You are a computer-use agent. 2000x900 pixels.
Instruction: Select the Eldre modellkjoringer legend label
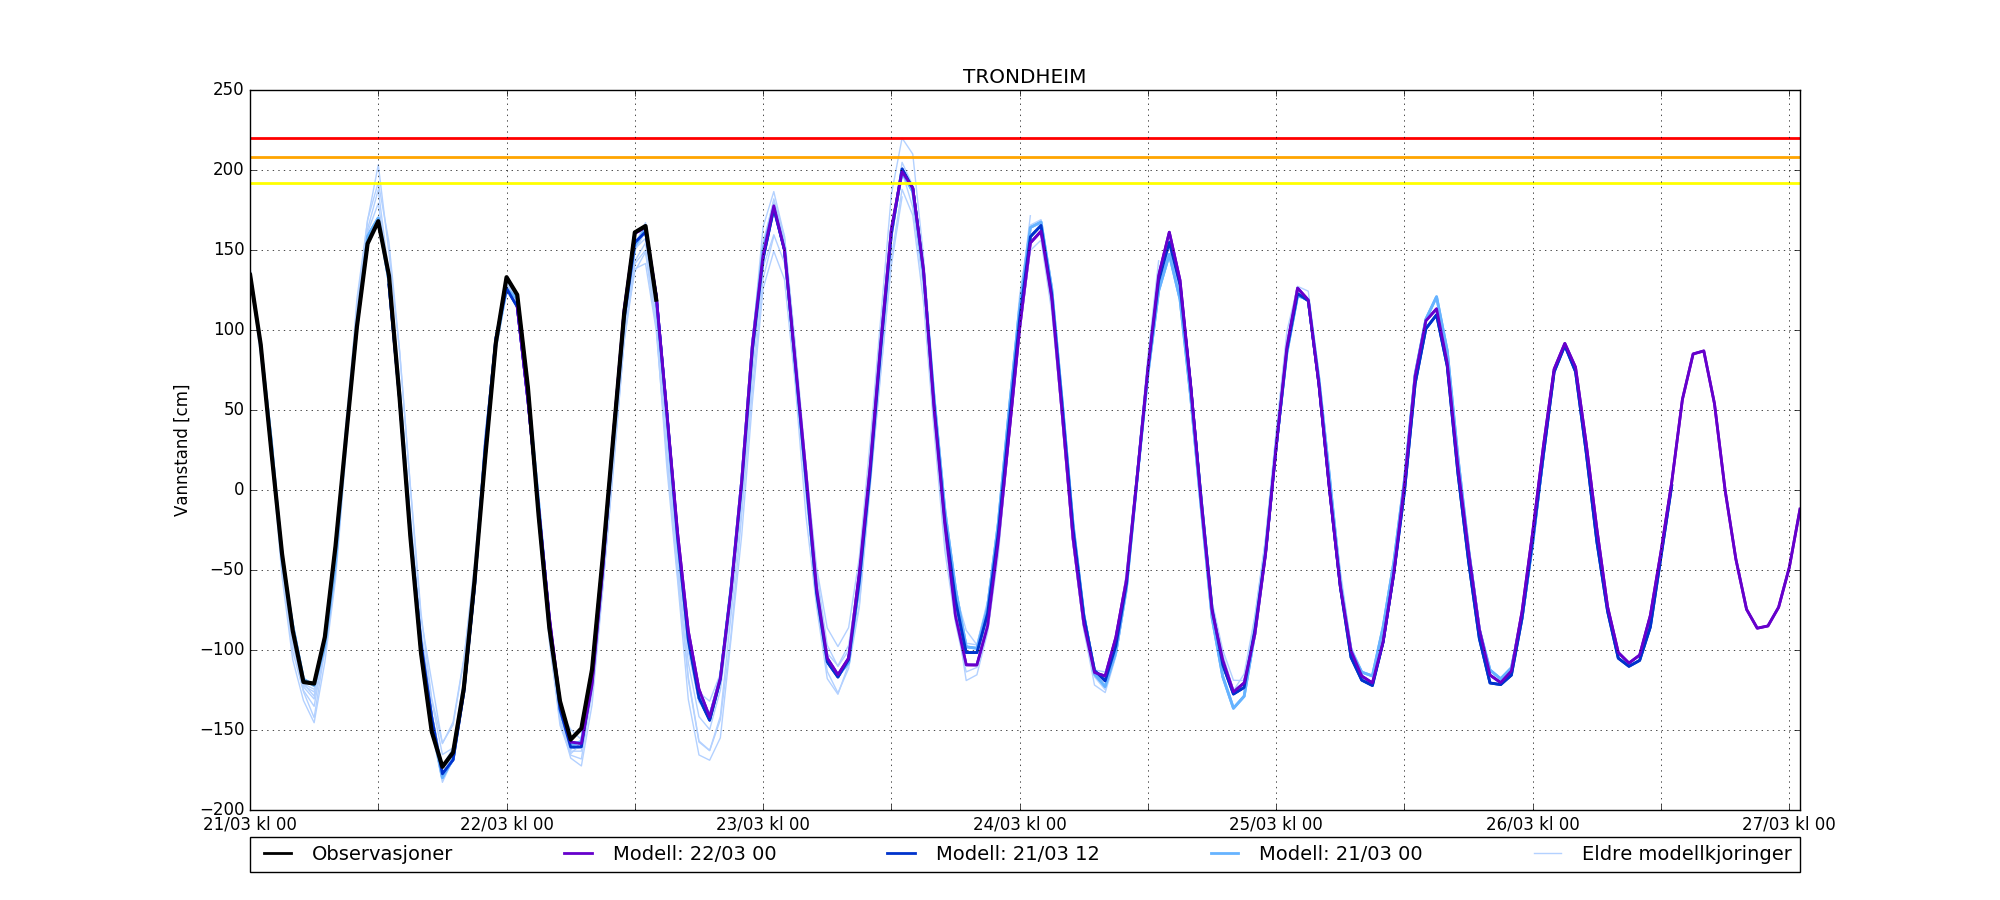click(1687, 854)
